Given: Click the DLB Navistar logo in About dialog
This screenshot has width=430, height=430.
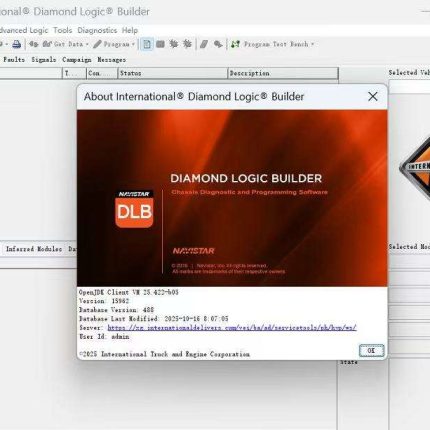Looking at the screenshot, I should coord(134,209).
